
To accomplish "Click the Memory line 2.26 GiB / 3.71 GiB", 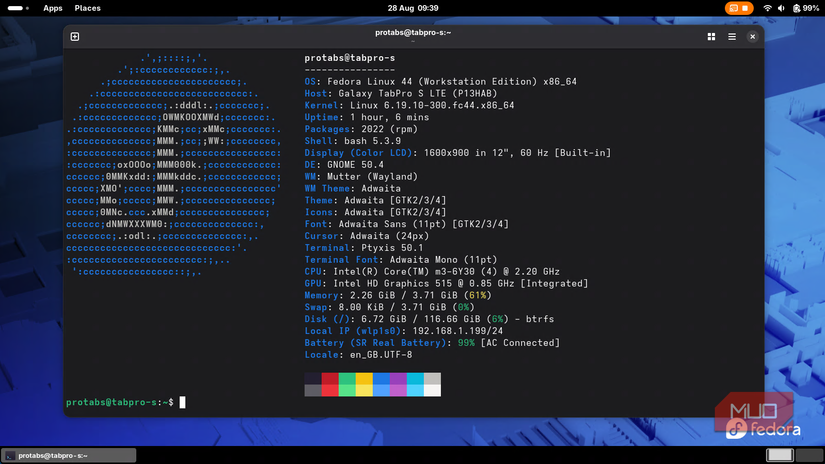I will 398,295.
